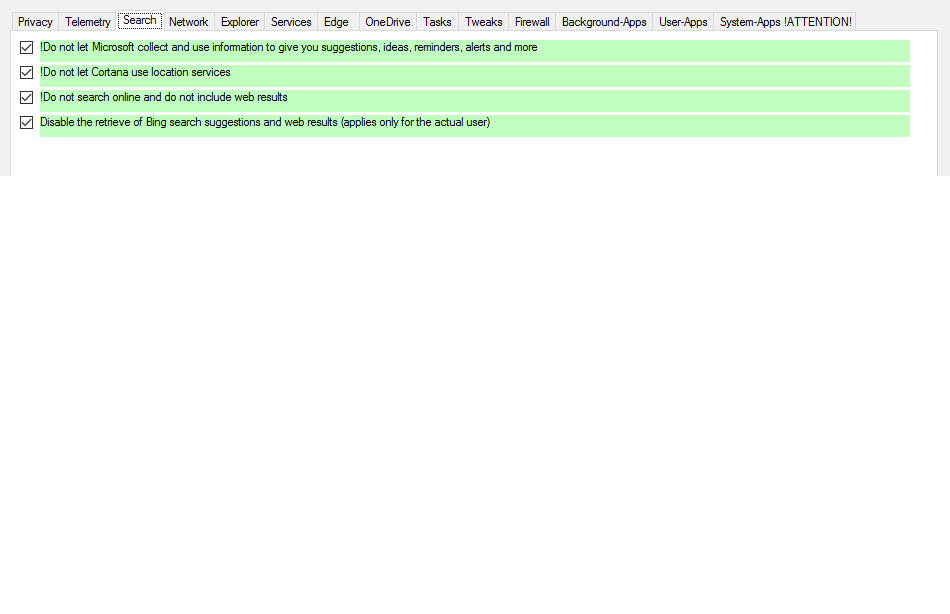Go to the Network tab
This screenshot has height=614, width=950.
click(x=188, y=22)
